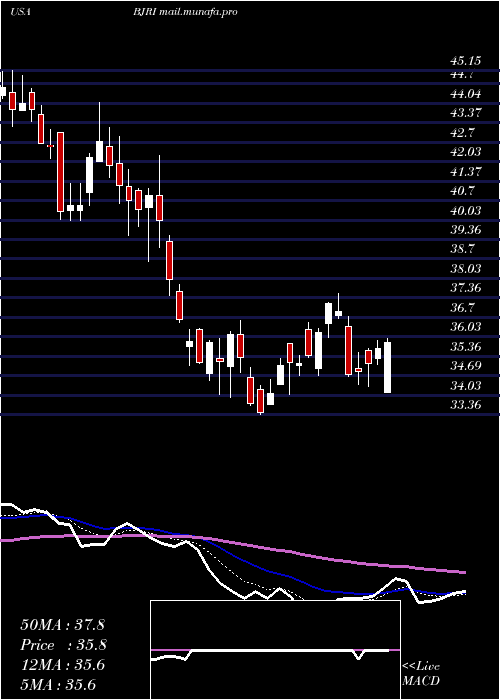Click the 34.03 price axis label

(464, 385)
